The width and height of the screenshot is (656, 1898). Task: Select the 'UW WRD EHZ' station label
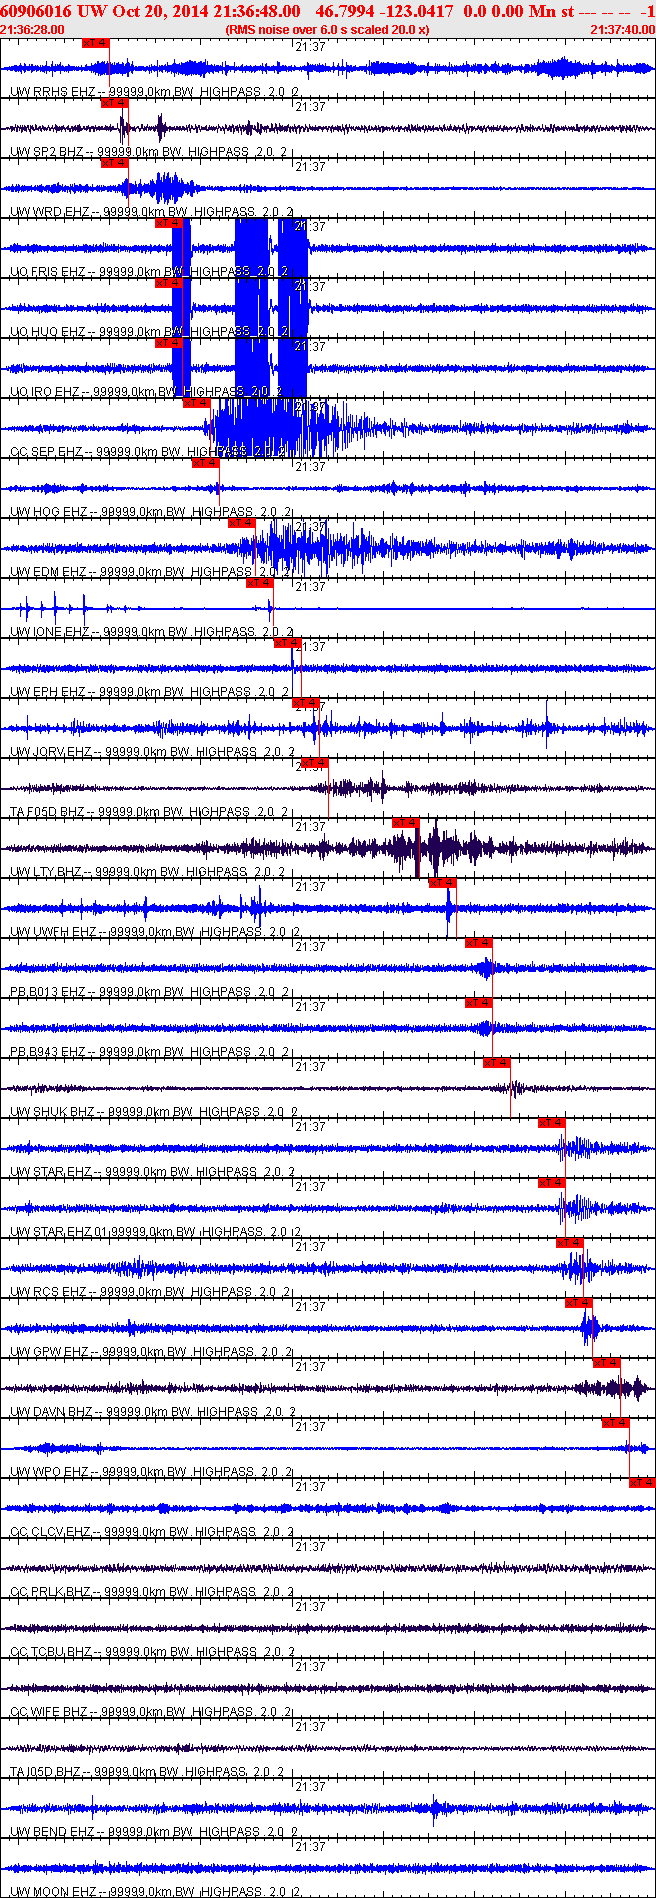click(x=49, y=212)
